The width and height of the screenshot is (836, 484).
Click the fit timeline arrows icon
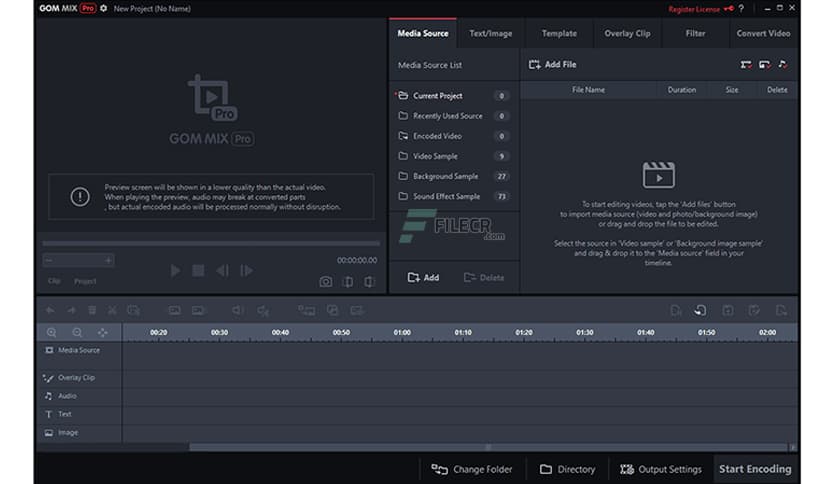(102, 333)
